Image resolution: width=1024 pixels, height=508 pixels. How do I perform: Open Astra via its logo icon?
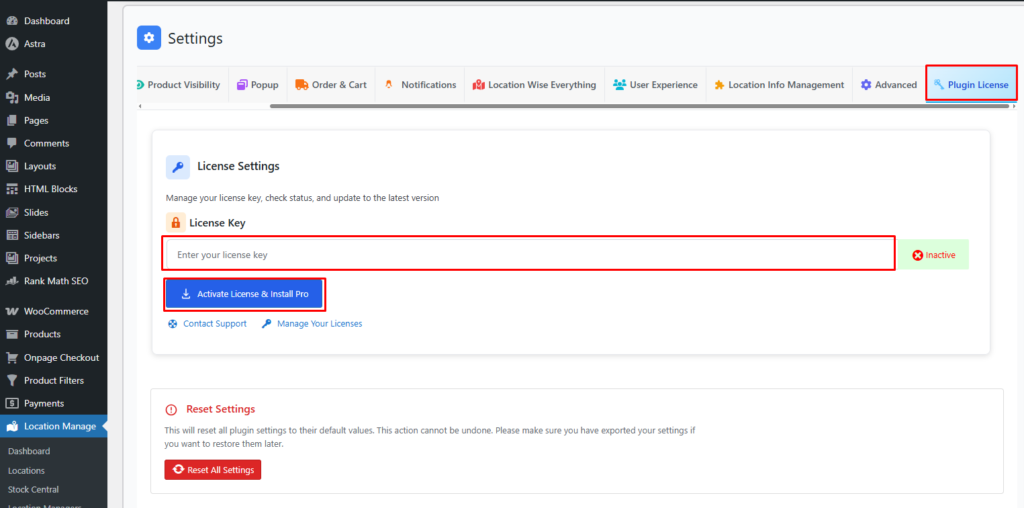click(x=12, y=44)
